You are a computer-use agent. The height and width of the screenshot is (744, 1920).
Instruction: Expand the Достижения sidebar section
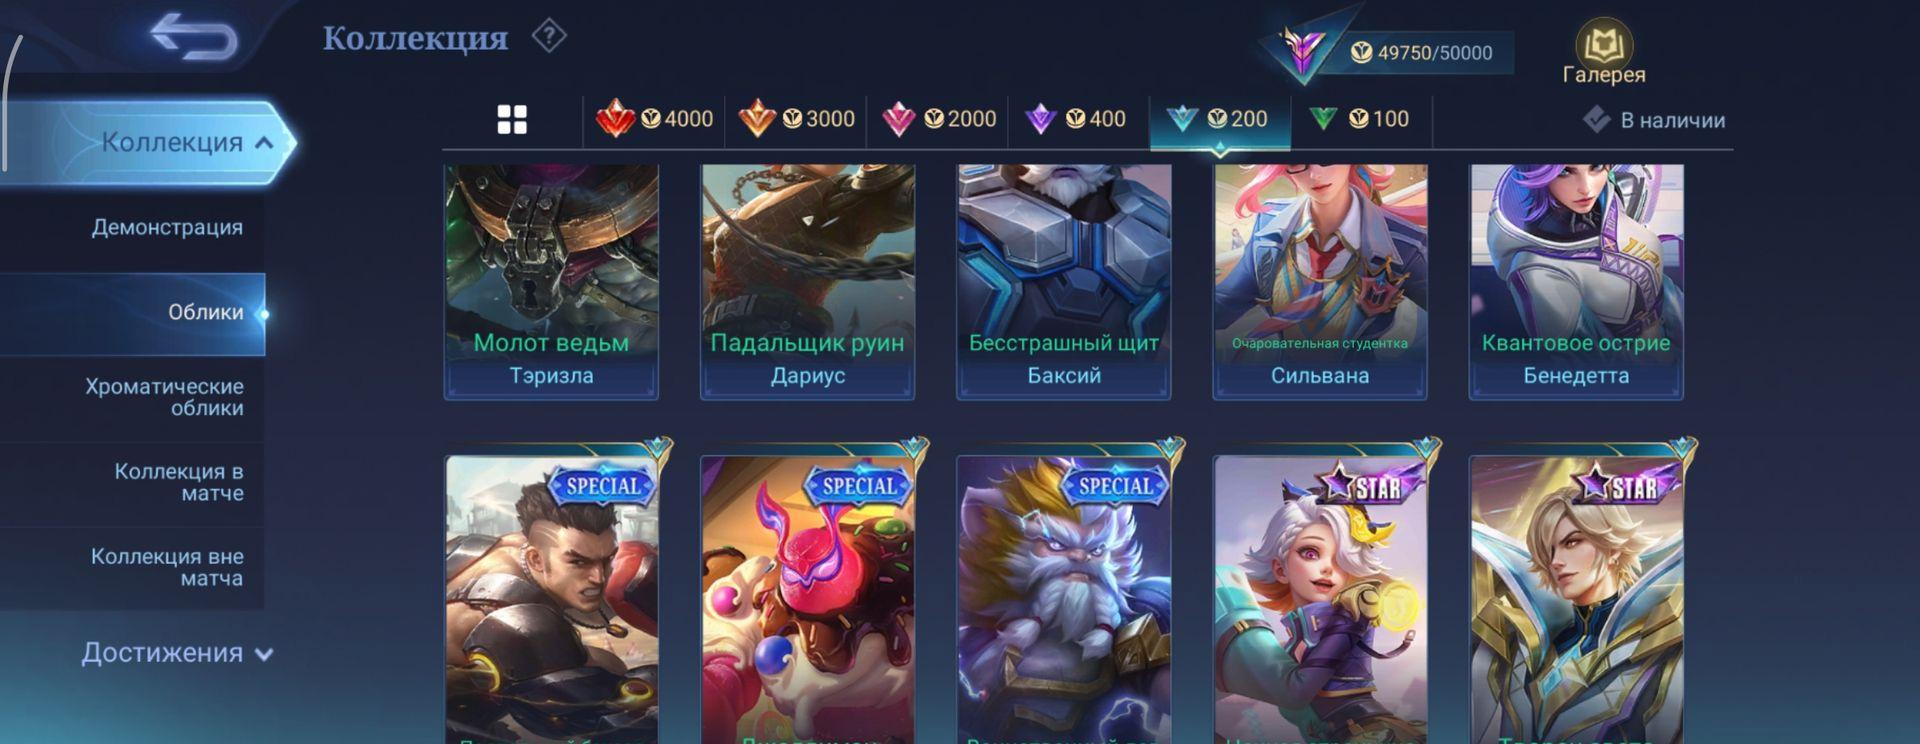tap(177, 653)
